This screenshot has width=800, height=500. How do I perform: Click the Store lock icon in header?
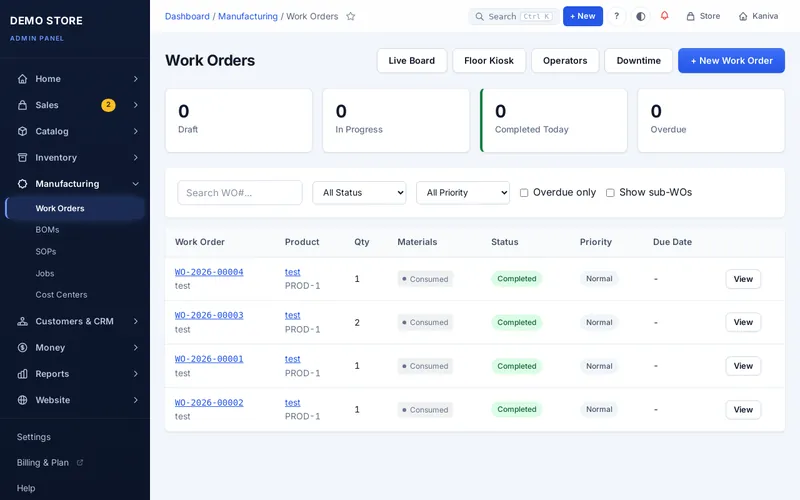[690, 16]
